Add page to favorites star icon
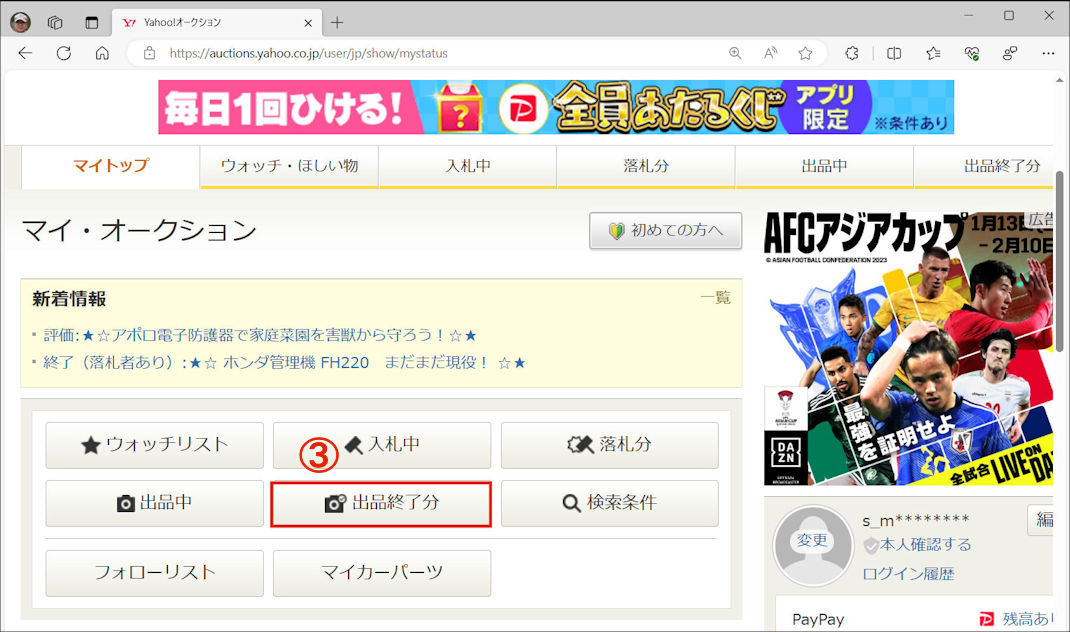The height and width of the screenshot is (632, 1070). (x=805, y=53)
